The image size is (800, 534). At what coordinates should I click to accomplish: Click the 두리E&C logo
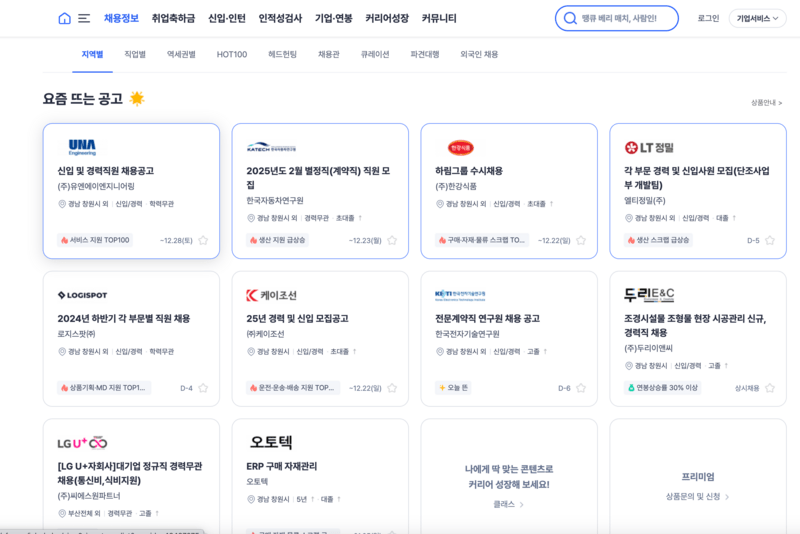point(649,294)
